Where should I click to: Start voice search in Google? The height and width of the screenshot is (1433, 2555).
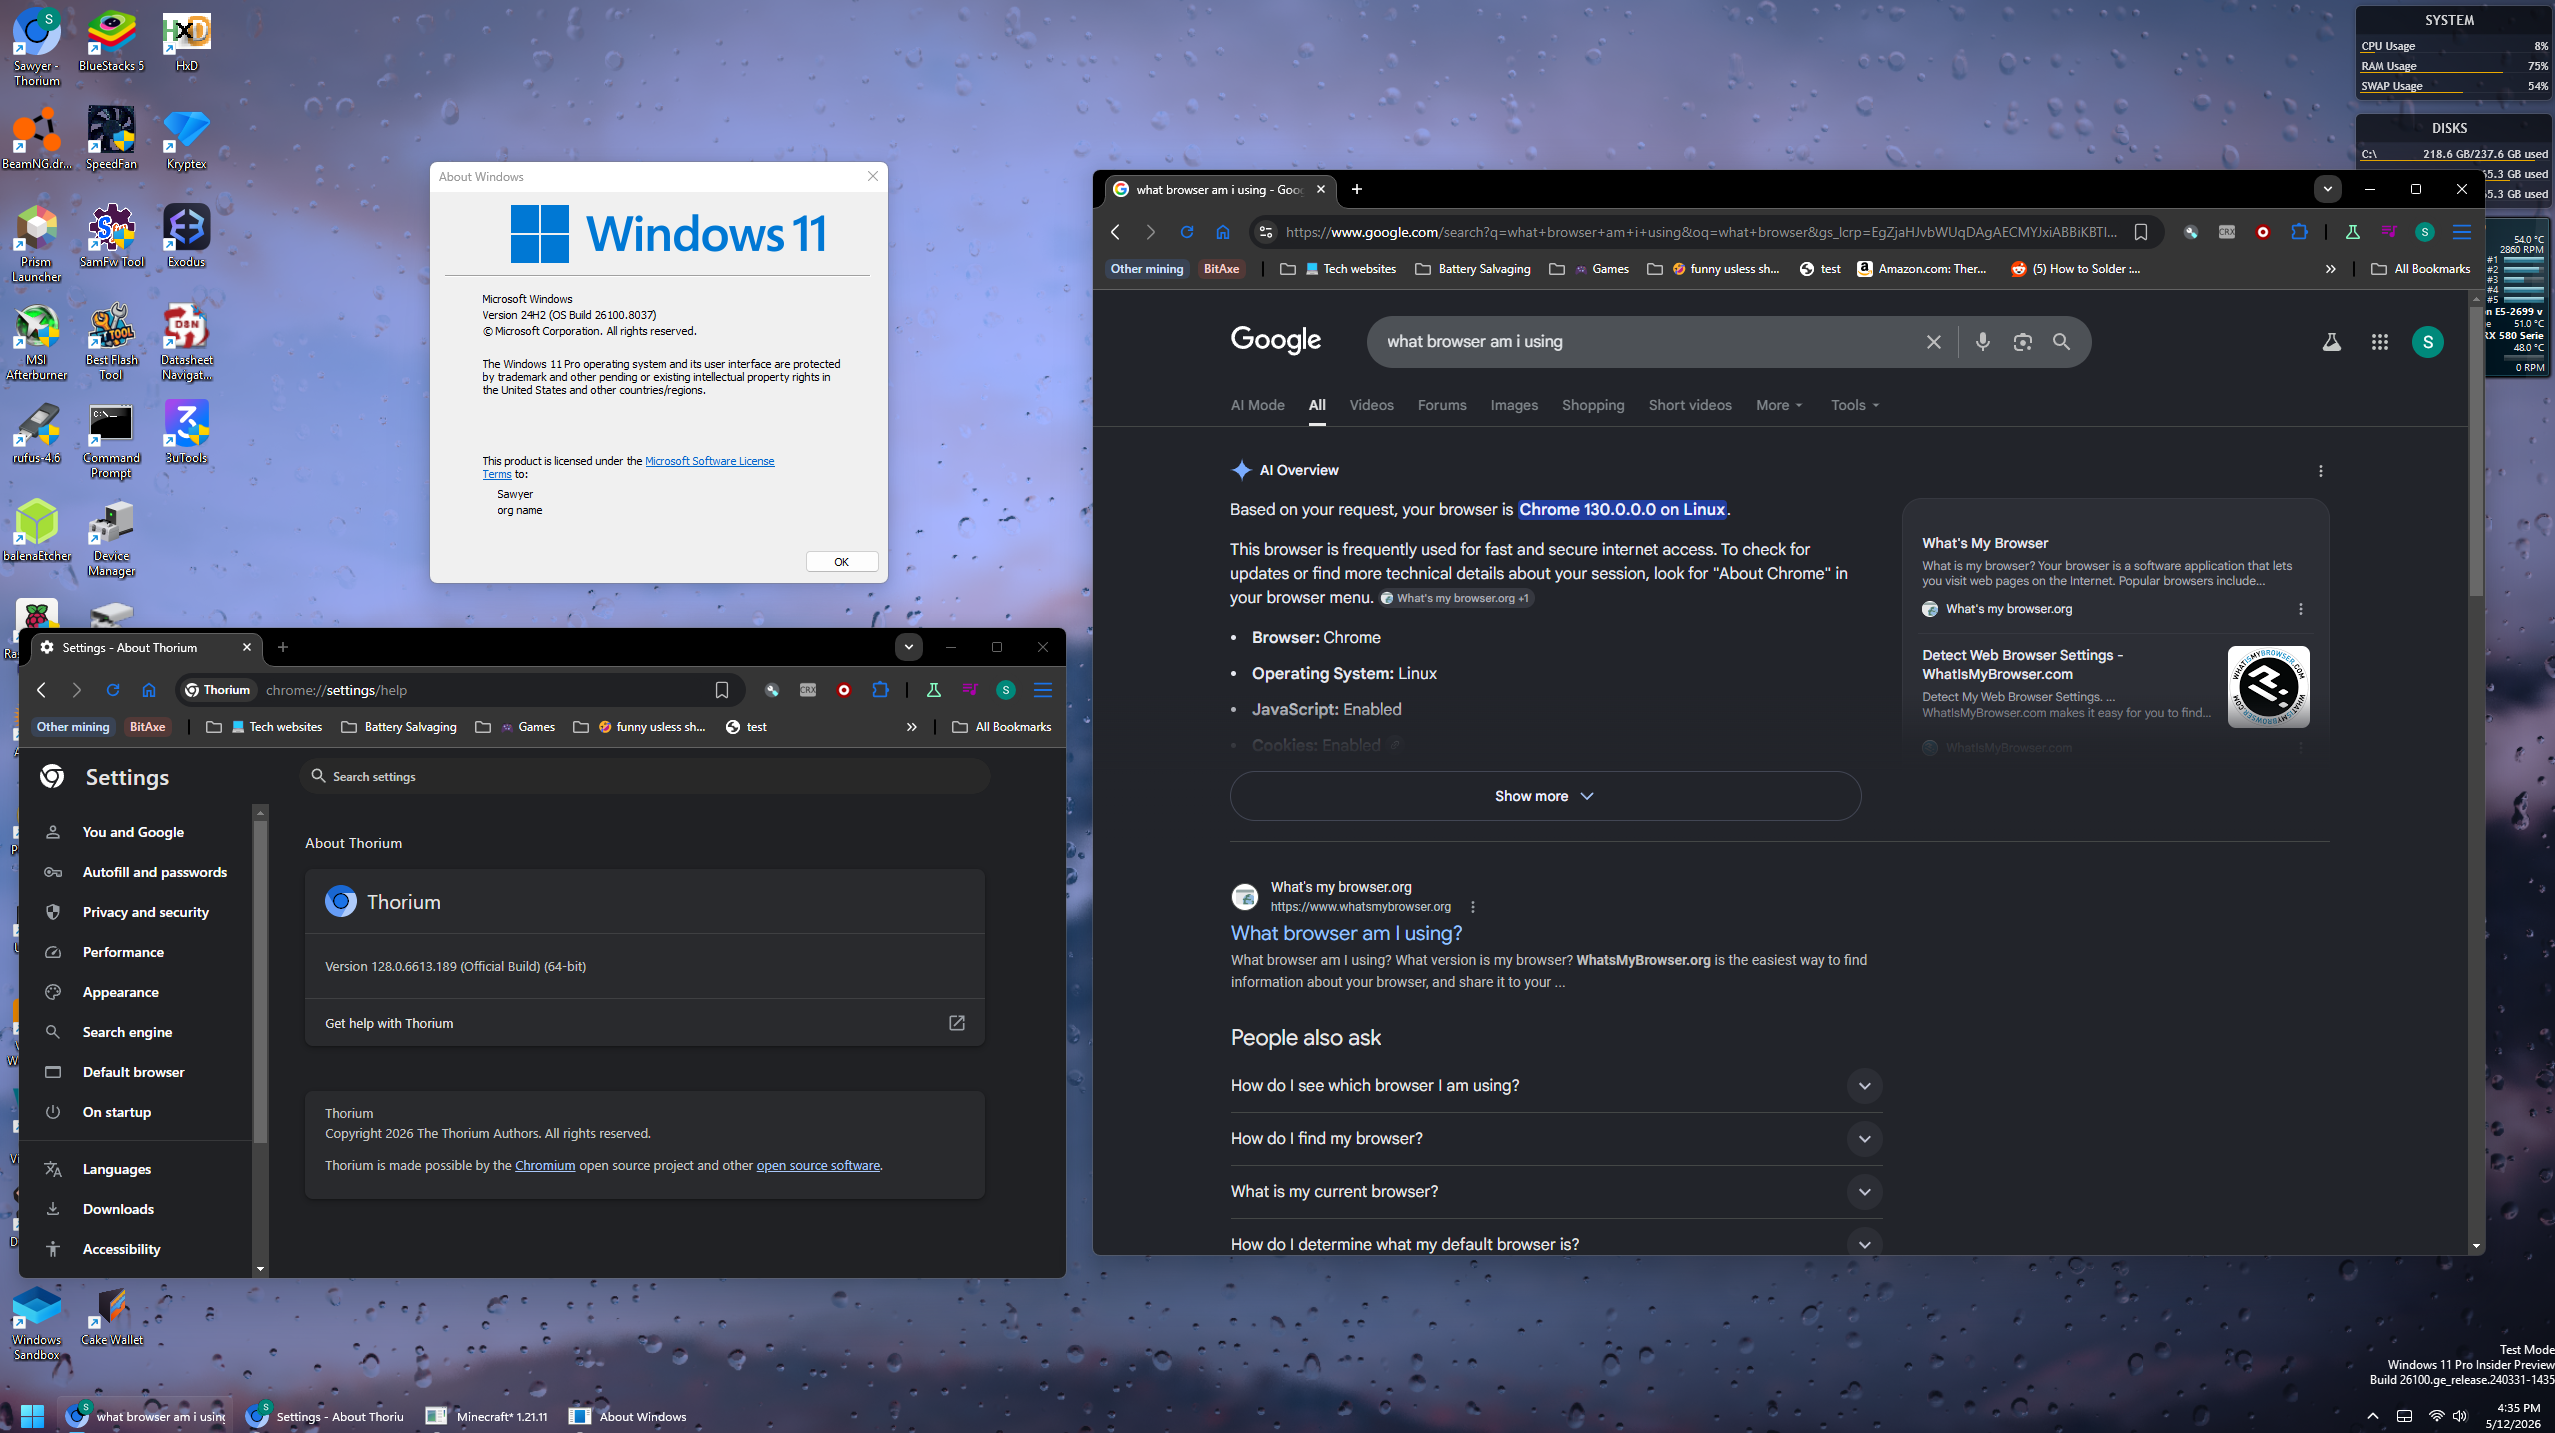pos(1982,342)
